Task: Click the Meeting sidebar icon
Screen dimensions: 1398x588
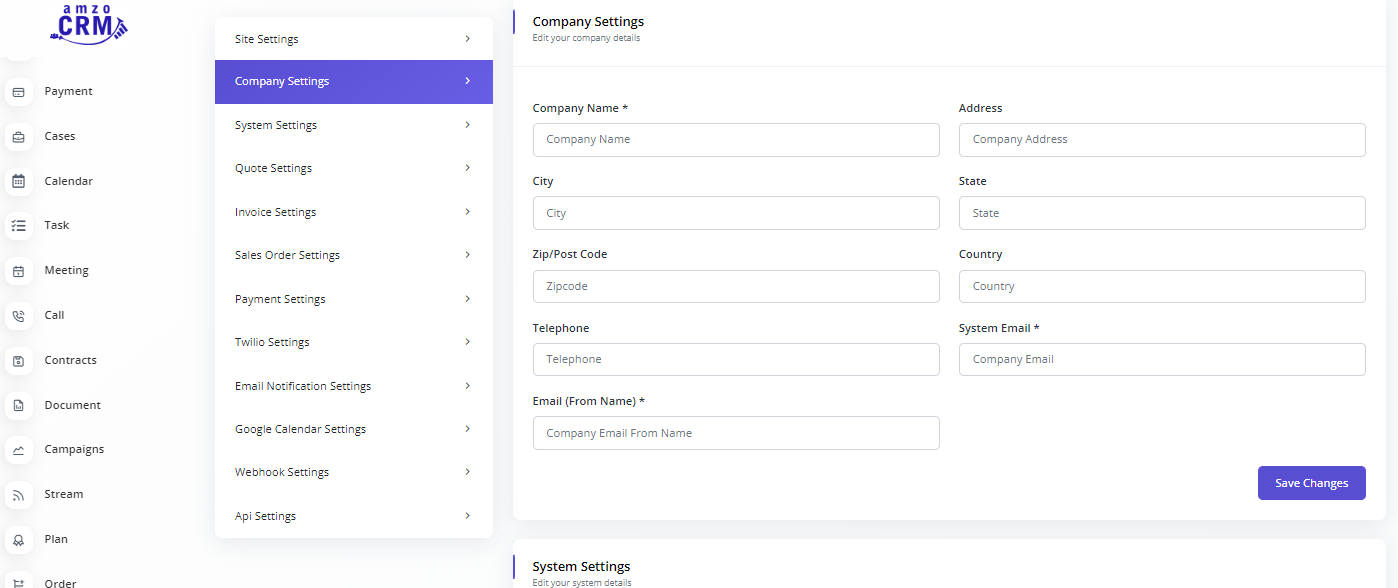Action: pos(18,271)
